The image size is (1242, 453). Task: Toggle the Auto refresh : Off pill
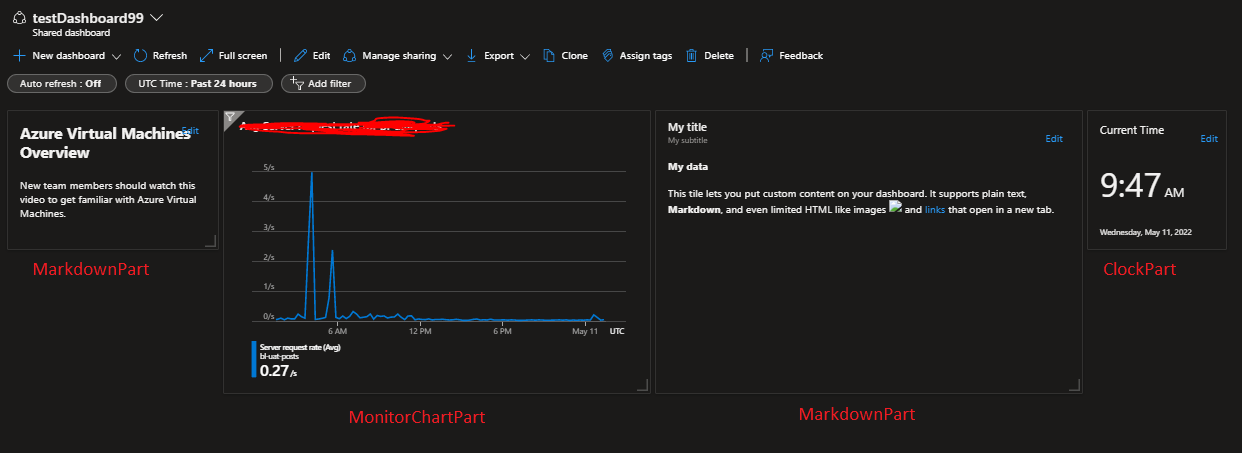point(62,84)
